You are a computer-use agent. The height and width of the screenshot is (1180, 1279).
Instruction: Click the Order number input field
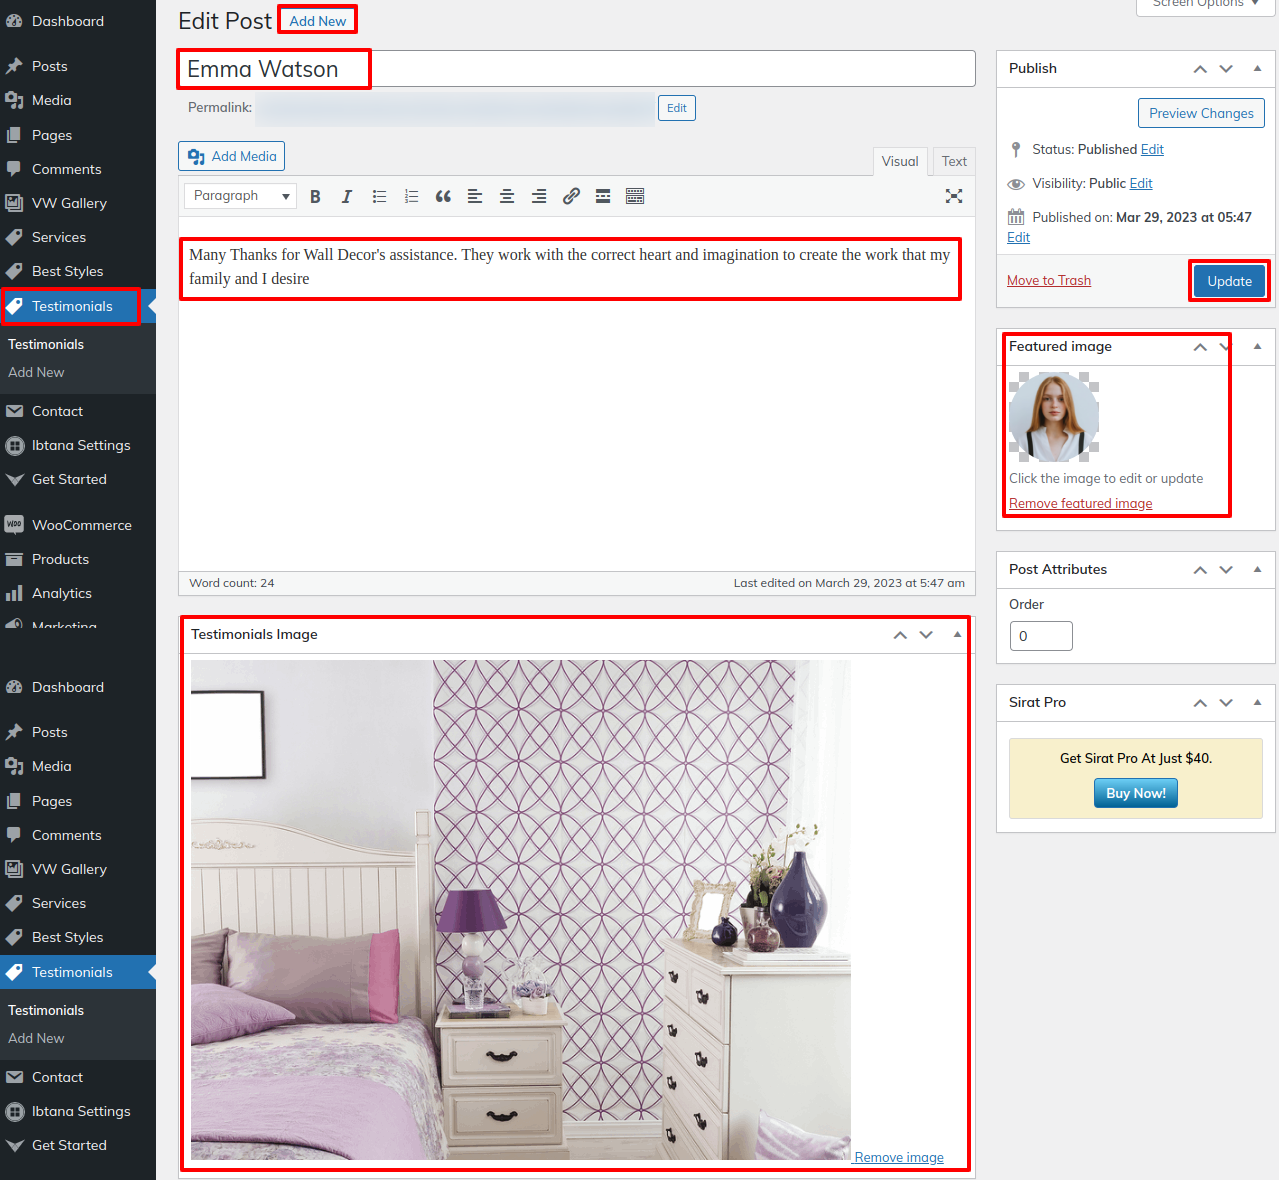[x=1041, y=636]
